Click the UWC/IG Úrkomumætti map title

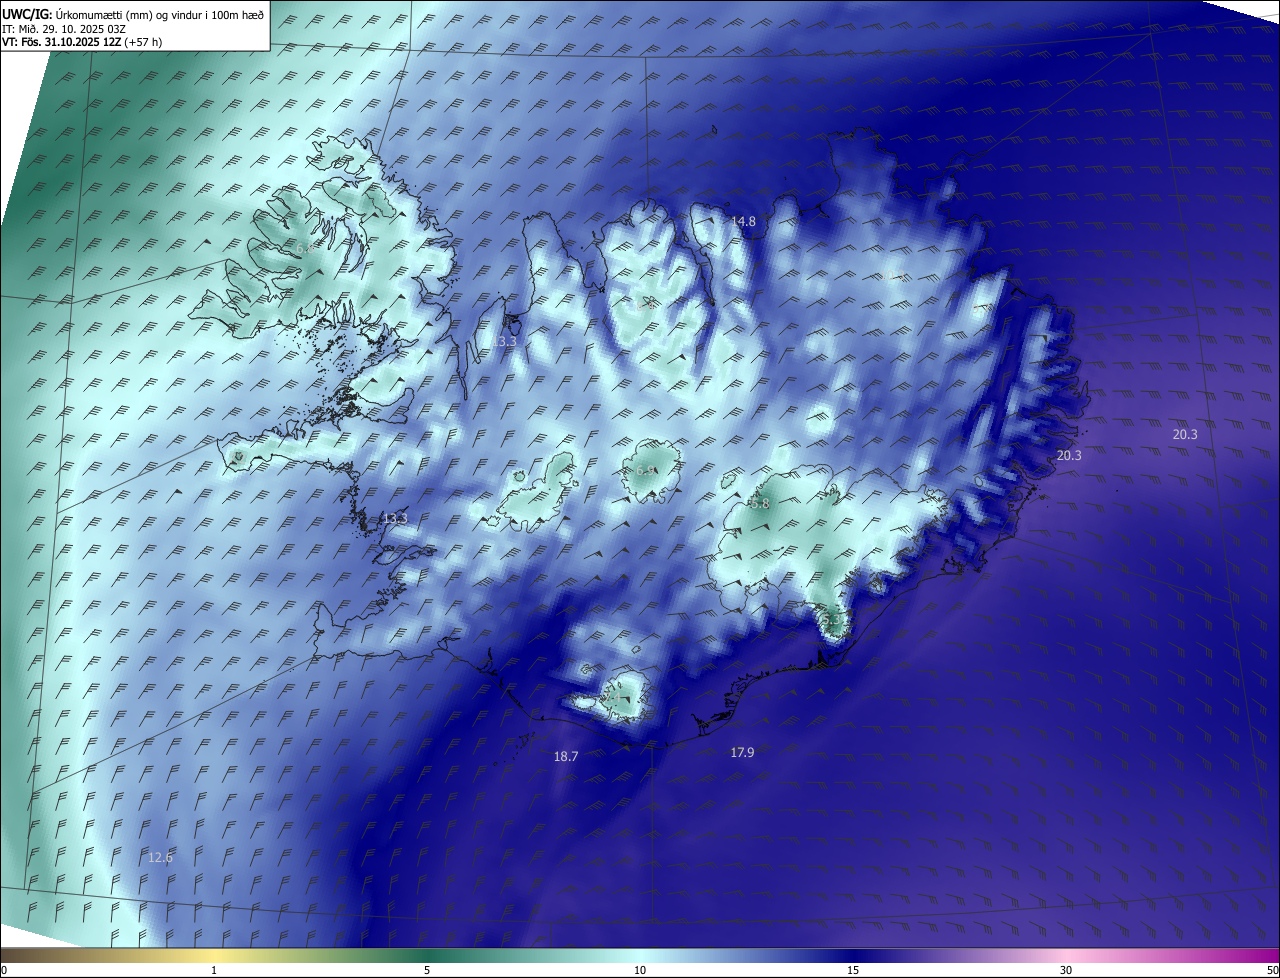(133, 14)
